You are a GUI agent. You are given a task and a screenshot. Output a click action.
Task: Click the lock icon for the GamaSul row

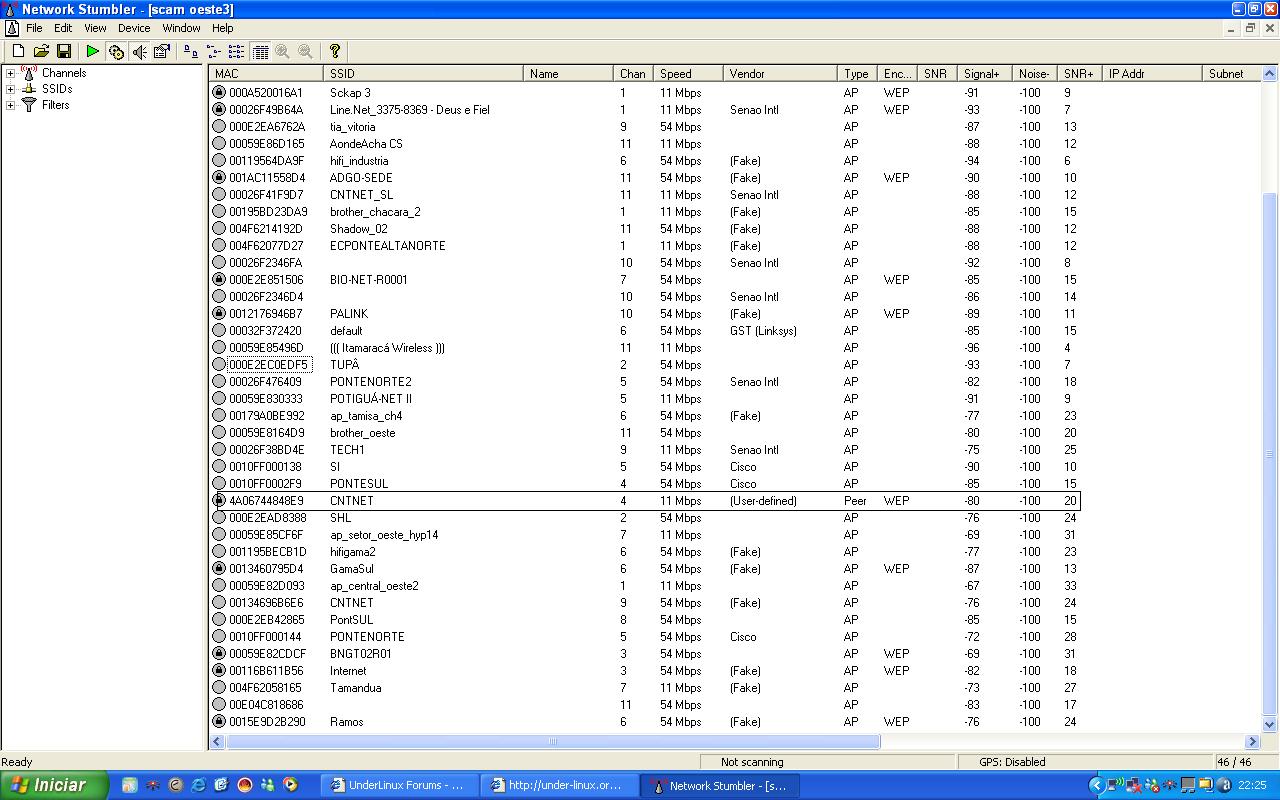(219, 569)
